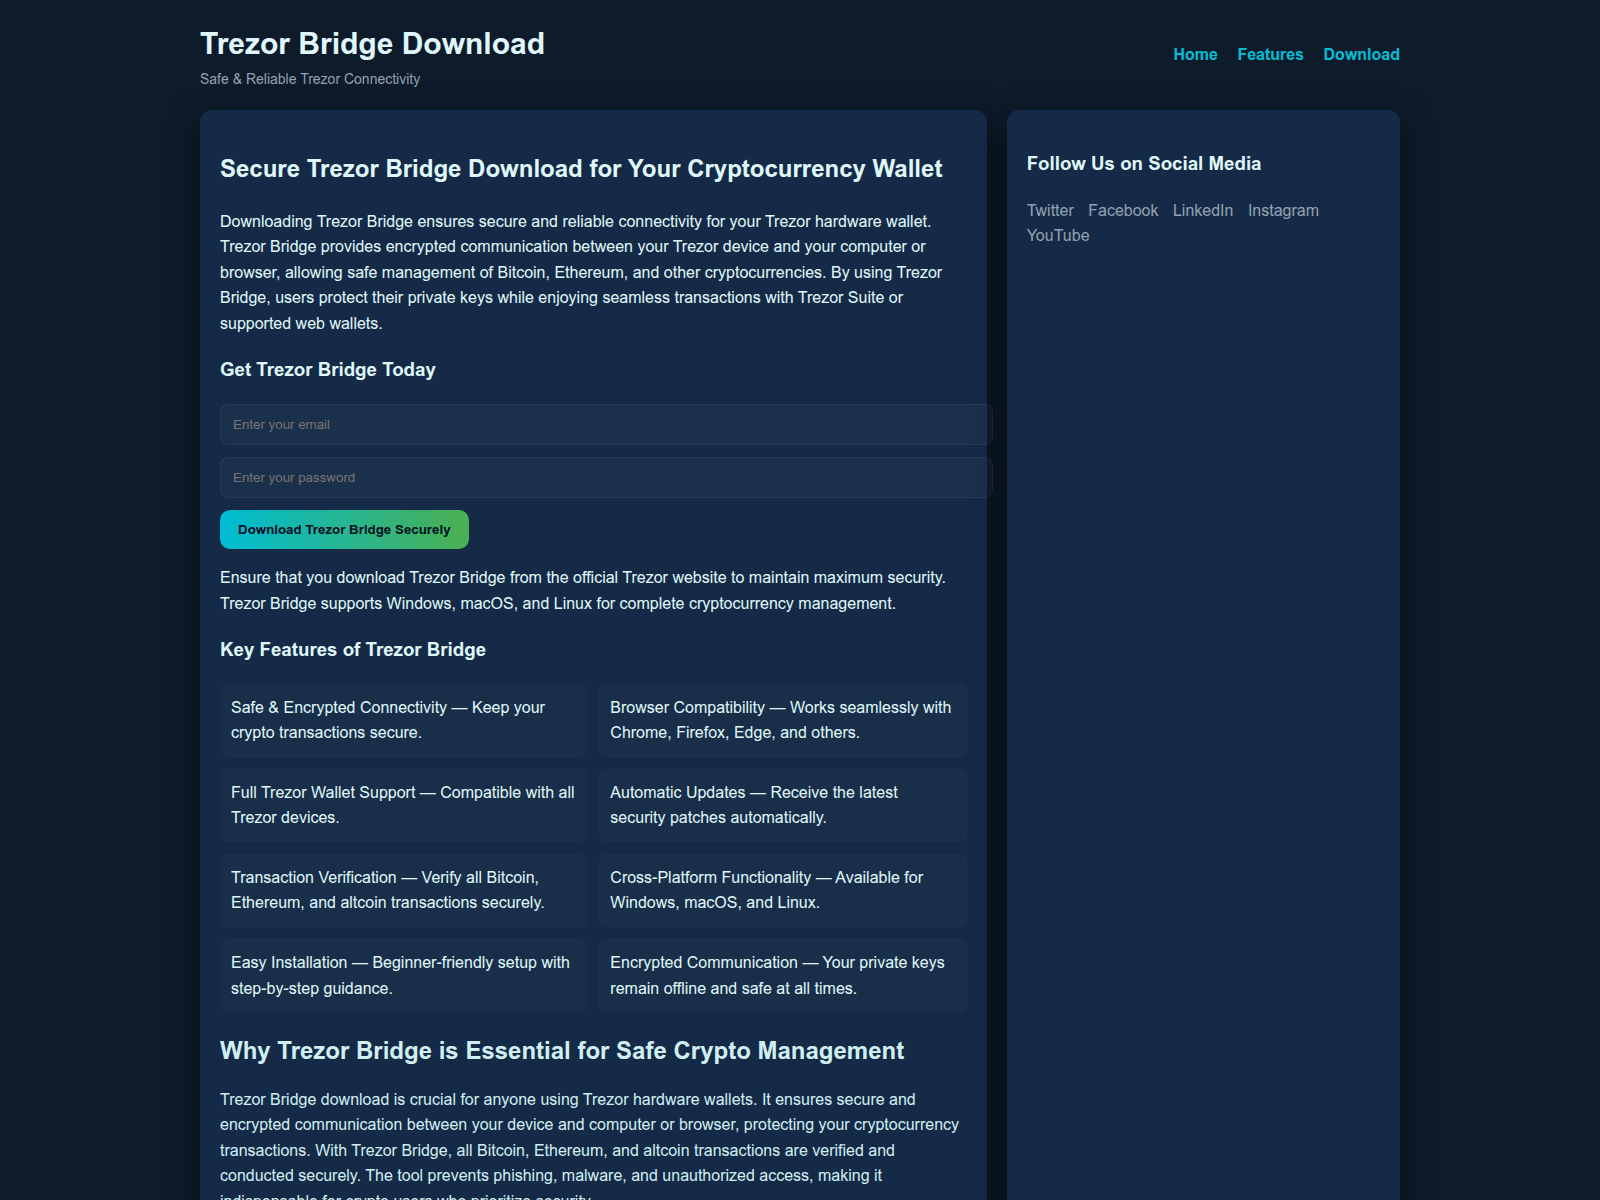Image resolution: width=1600 pixels, height=1200 pixels.
Task: Click the Browser Compatibility feature card
Action: [x=782, y=720]
